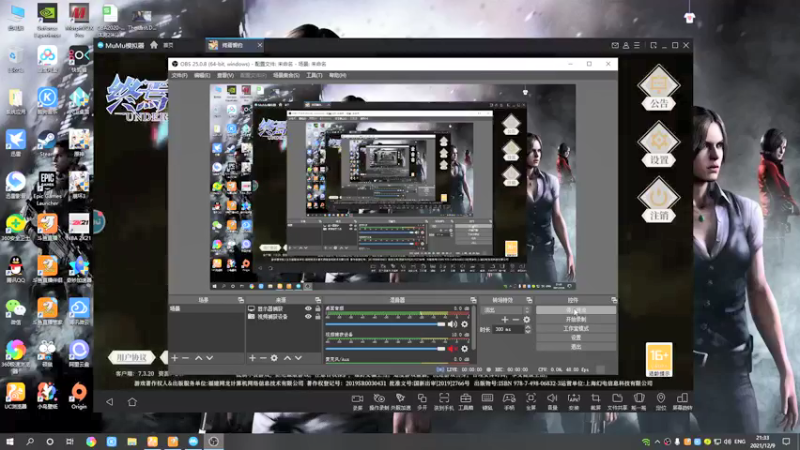Open OBS Tools (工具) menu
This screenshot has width=800, height=450.
pyautogui.click(x=314, y=76)
